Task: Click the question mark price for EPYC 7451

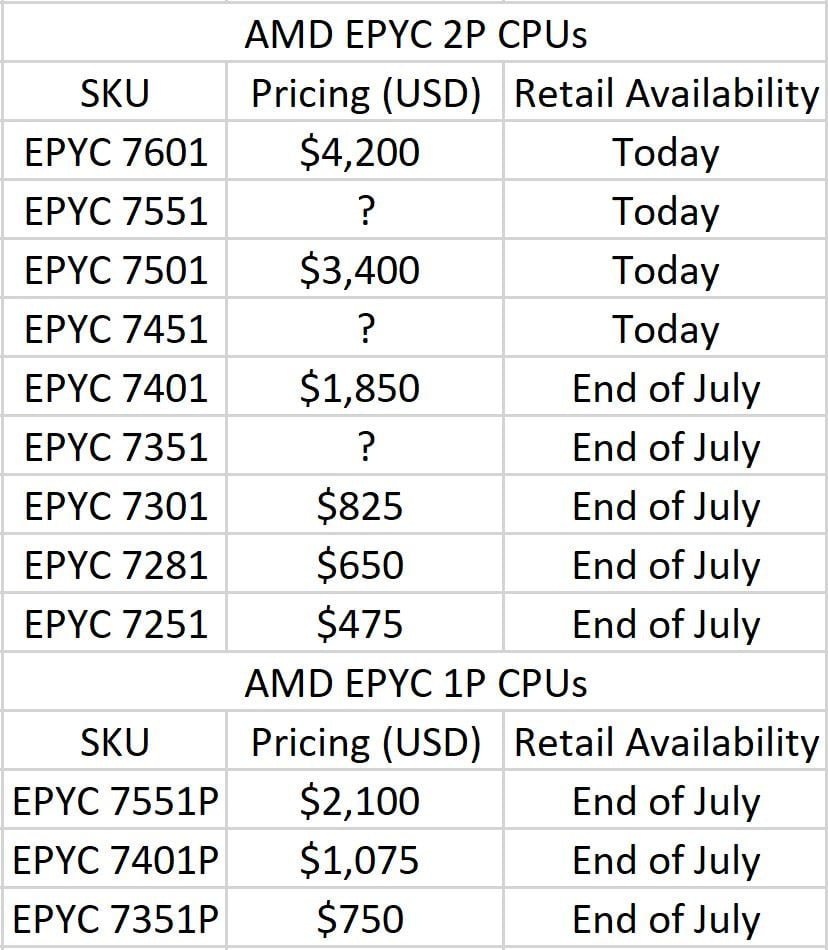Action: (365, 330)
